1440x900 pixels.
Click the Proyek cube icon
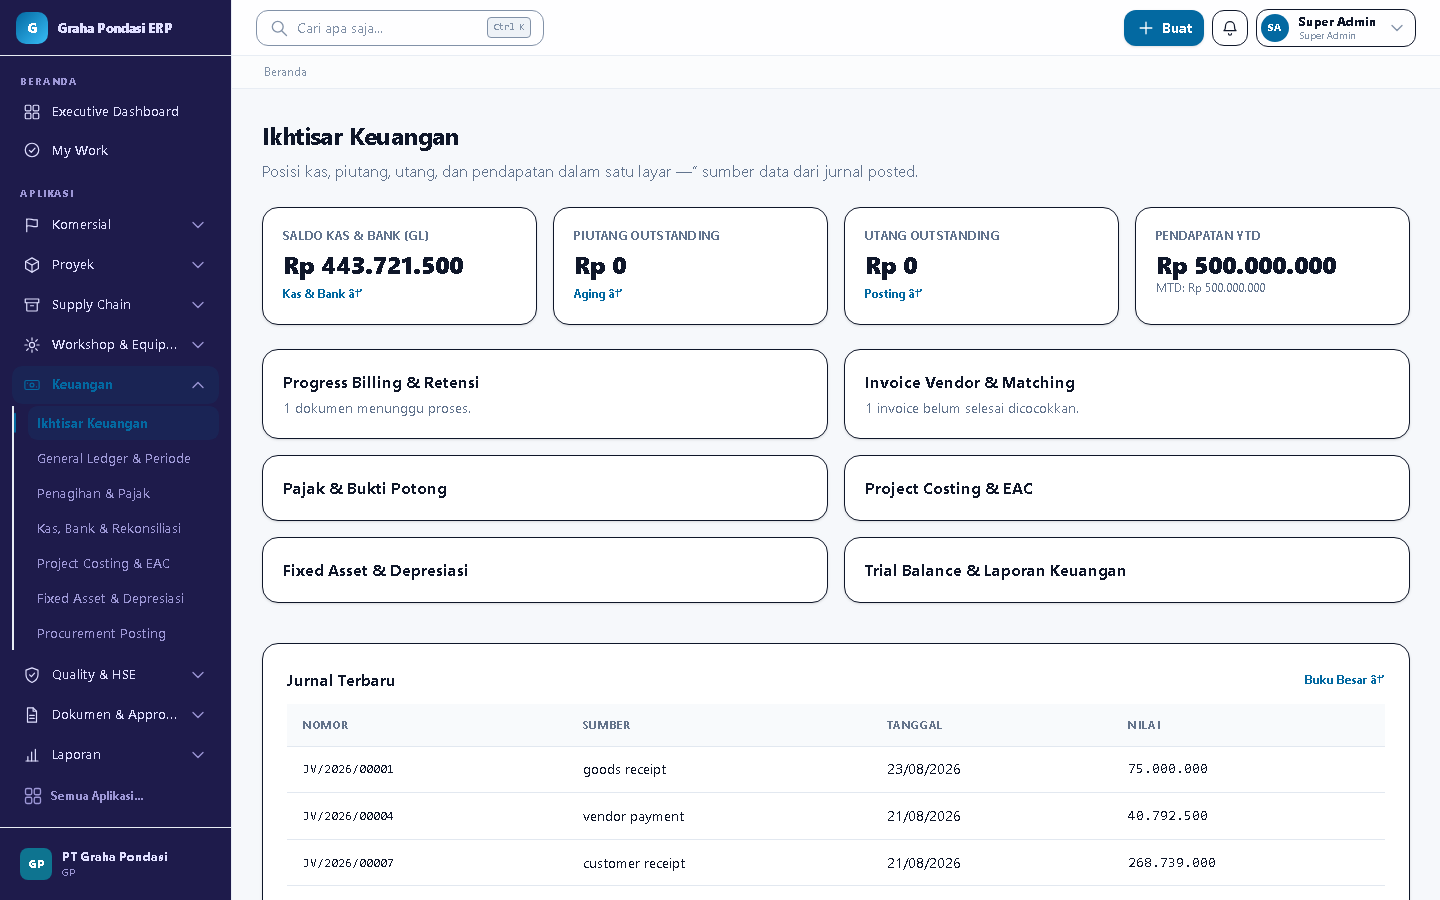point(32,265)
